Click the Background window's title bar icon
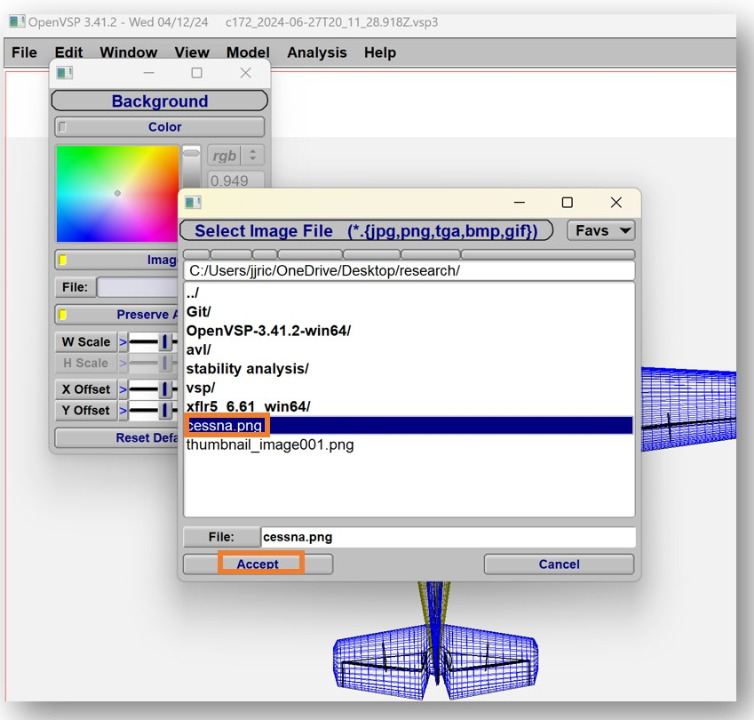 [x=66, y=73]
